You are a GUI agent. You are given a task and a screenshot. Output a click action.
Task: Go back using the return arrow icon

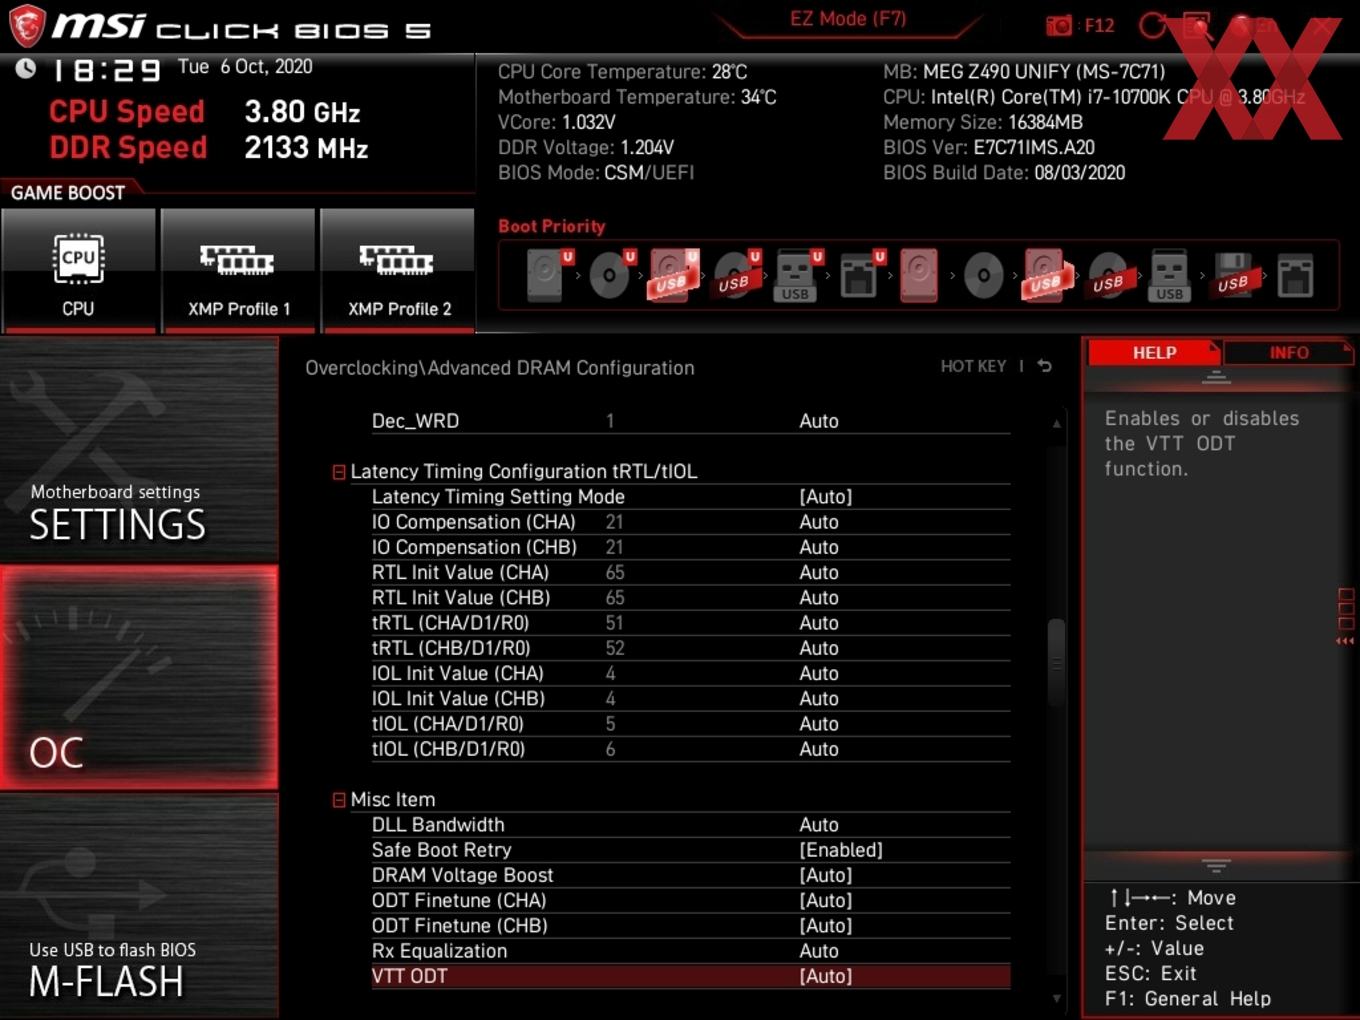(x=1045, y=366)
